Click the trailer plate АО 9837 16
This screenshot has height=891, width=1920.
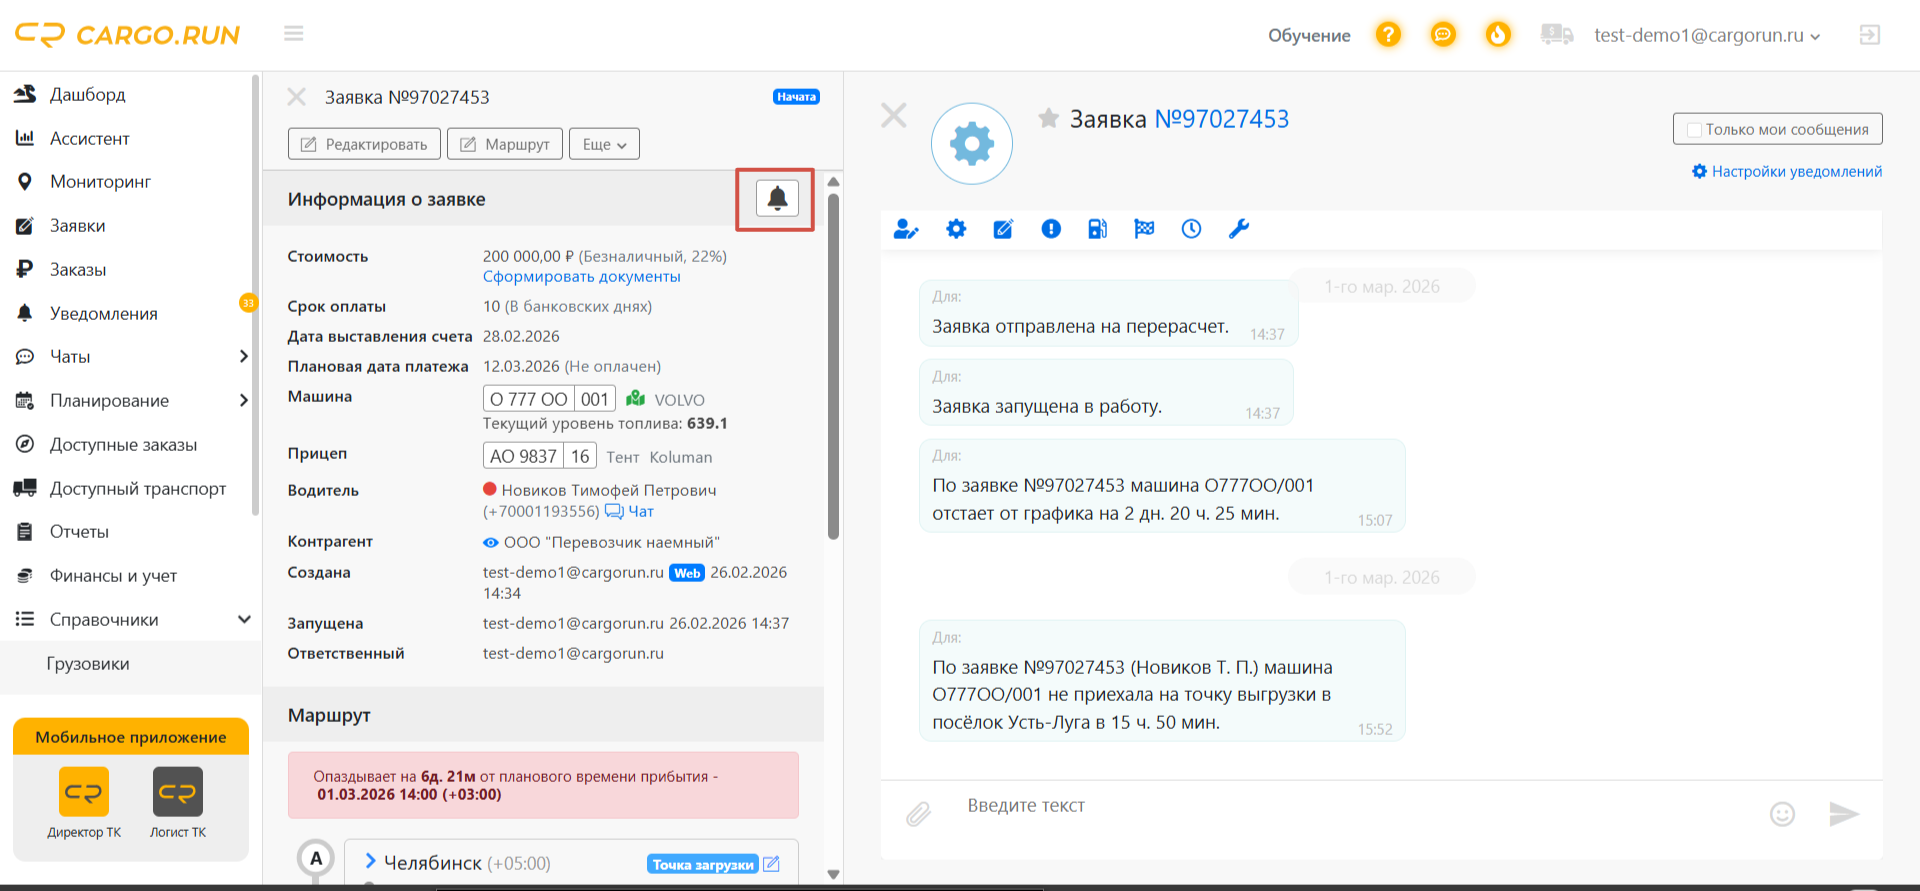pos(540,456)
